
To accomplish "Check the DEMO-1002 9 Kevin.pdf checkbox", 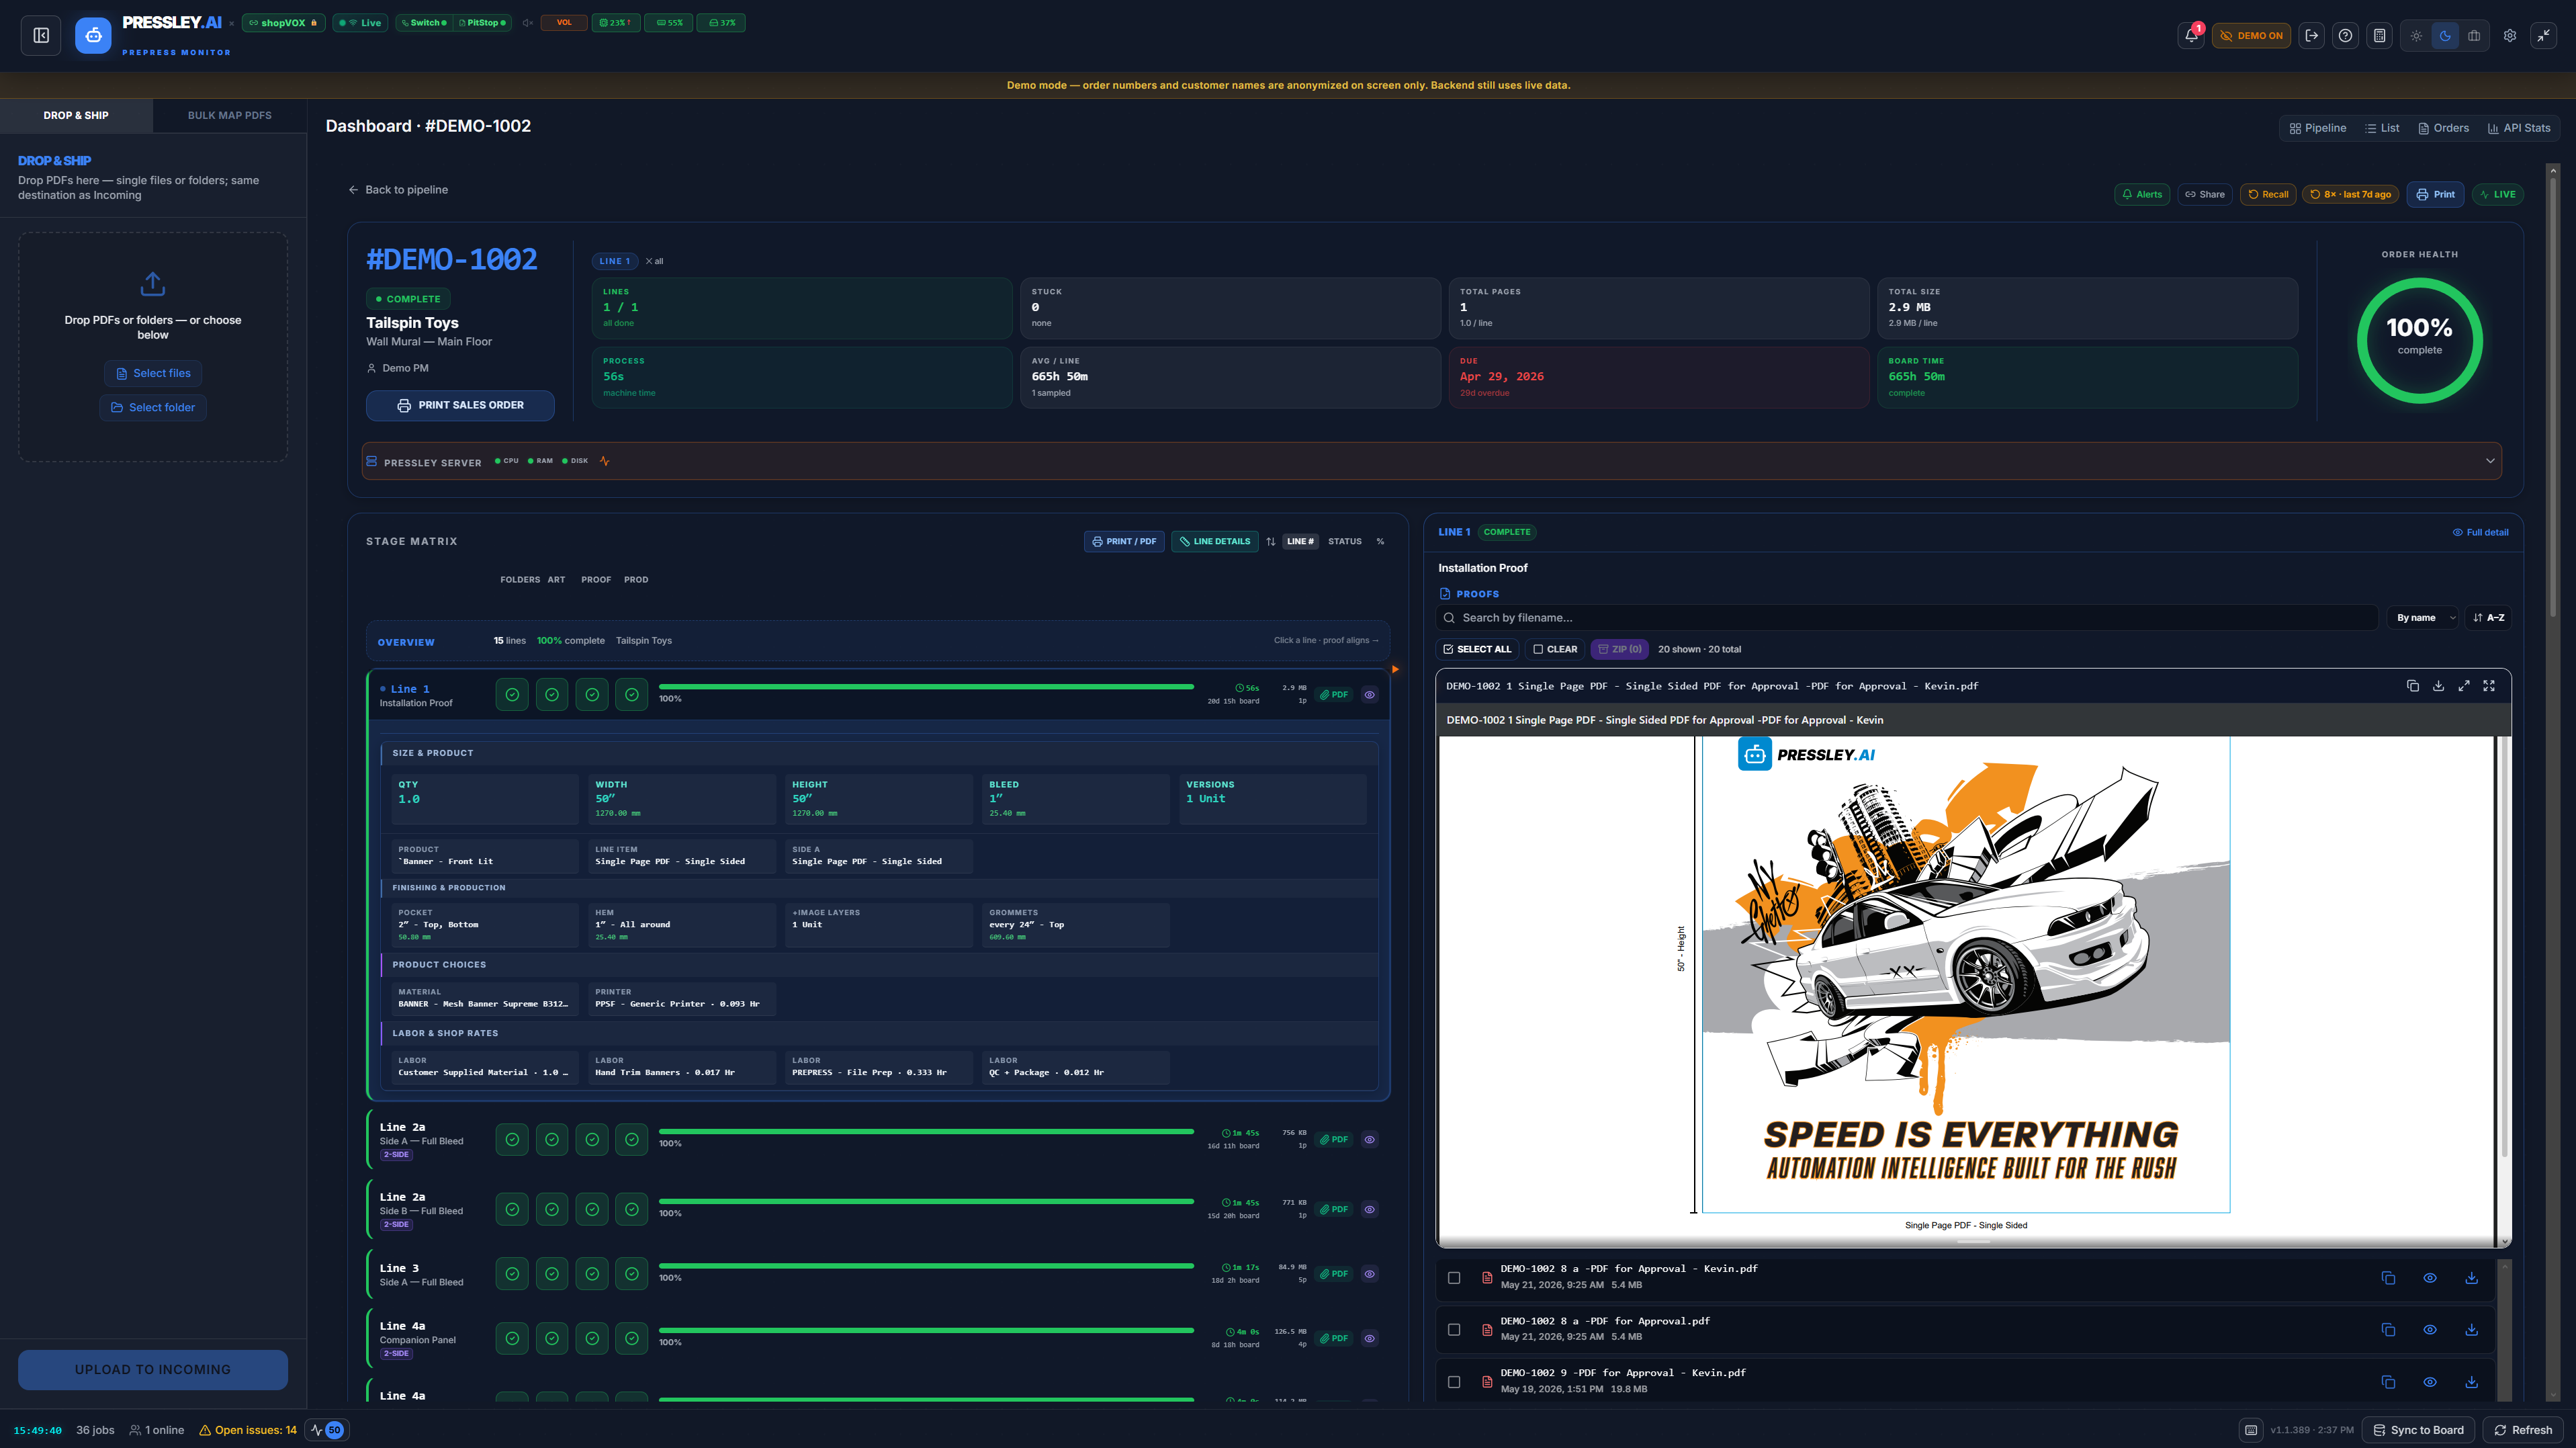I will (1454, 1381).
